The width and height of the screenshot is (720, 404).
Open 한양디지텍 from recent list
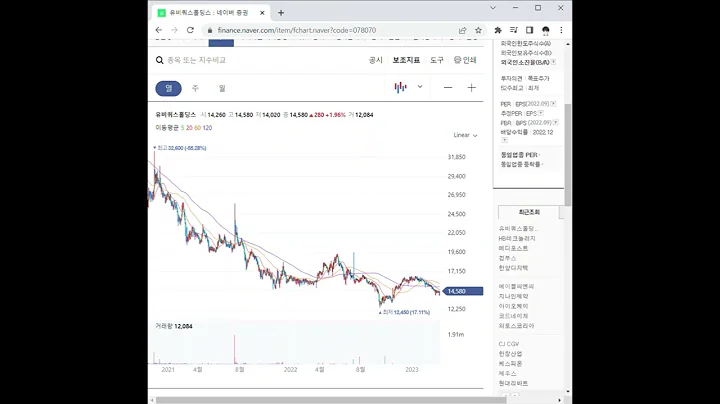(x=513, y=268)
